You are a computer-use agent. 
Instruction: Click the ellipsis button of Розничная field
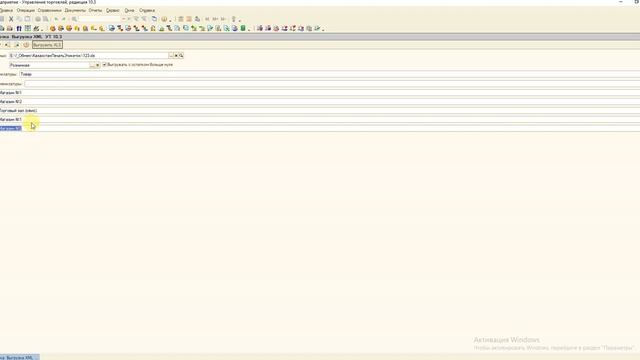tap(92, 65)
